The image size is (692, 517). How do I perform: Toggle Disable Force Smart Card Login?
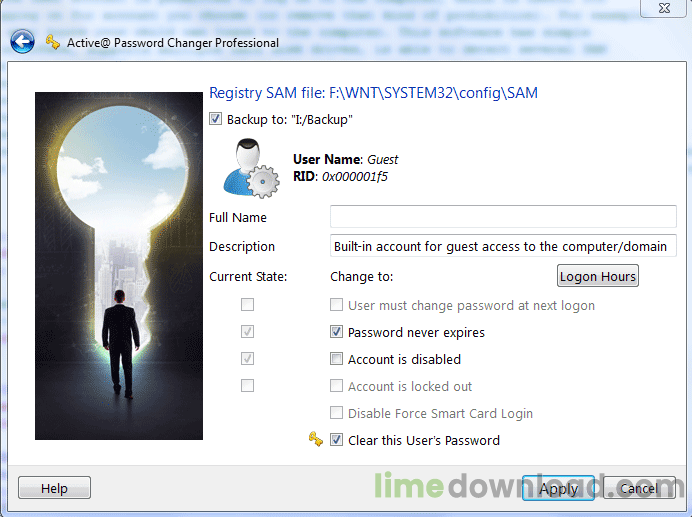click(x=336, y=413)
